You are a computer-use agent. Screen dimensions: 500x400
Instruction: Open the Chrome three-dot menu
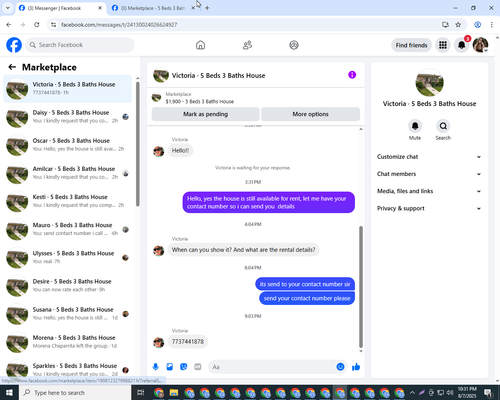click(x=491, y=24)
